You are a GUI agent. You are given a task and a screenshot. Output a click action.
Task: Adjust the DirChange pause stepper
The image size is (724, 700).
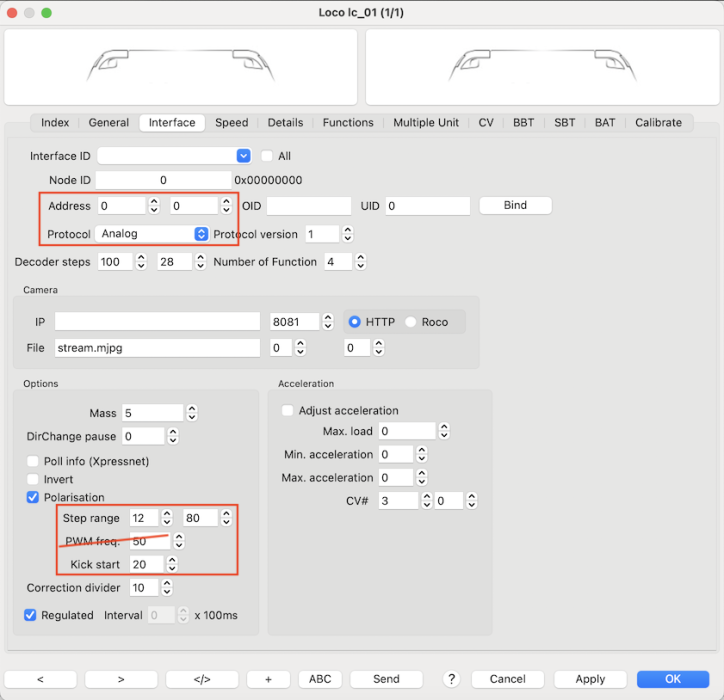173,436
